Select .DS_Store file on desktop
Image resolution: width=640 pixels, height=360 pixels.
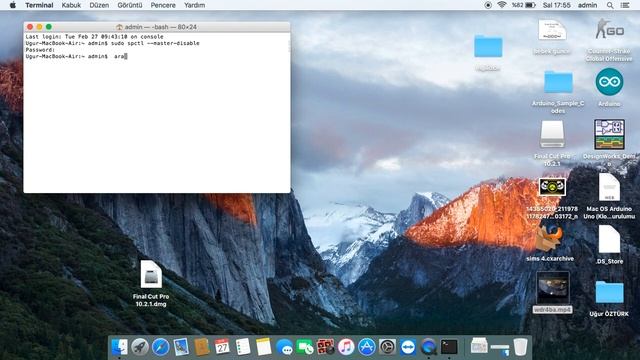[609, 240]
